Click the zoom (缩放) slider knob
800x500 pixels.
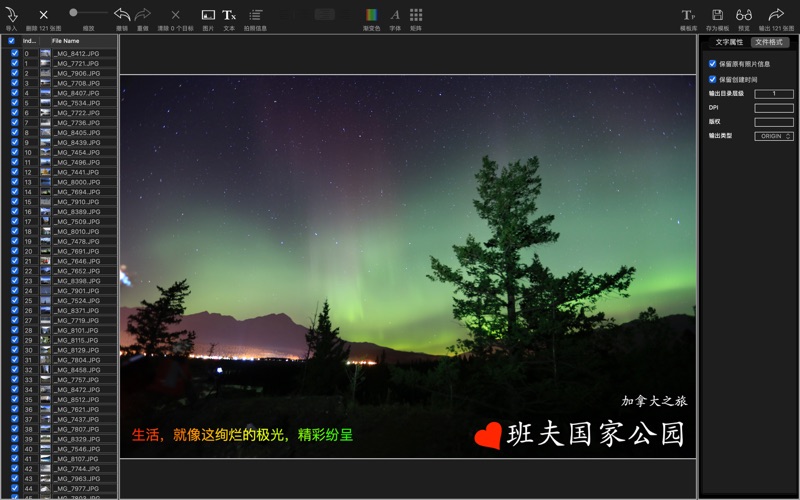[73, 13]
